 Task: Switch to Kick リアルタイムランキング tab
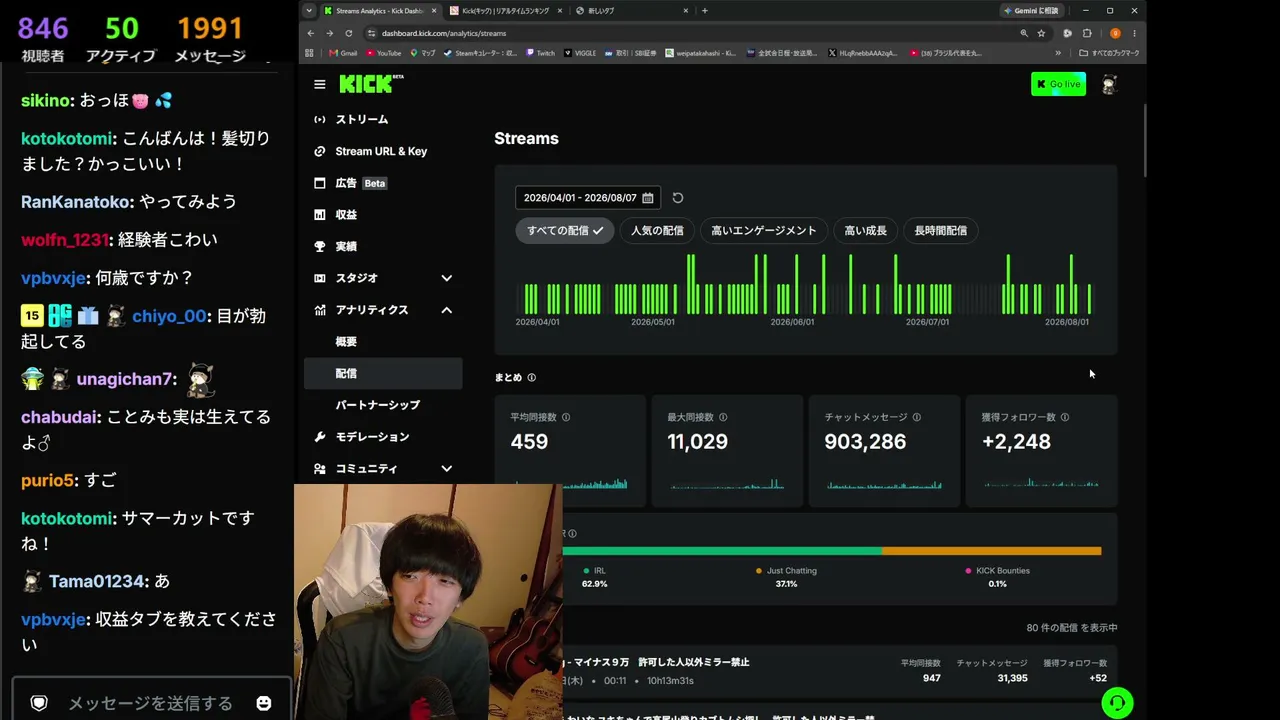point(505,11)
